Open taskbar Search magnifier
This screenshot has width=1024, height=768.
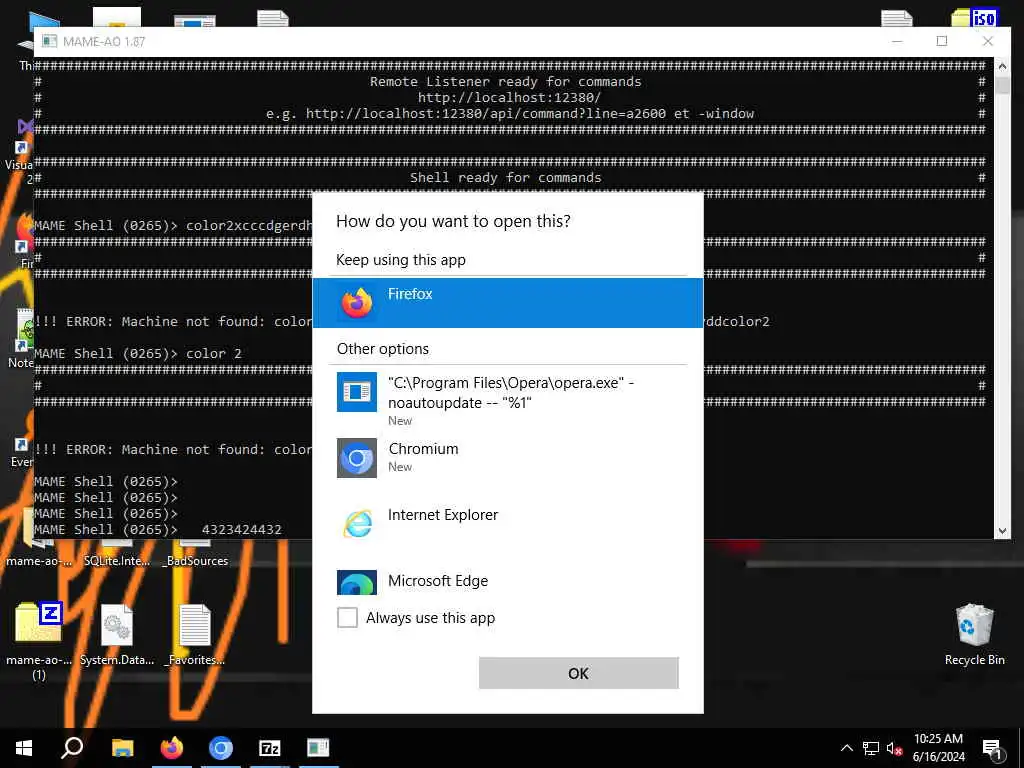72,748
